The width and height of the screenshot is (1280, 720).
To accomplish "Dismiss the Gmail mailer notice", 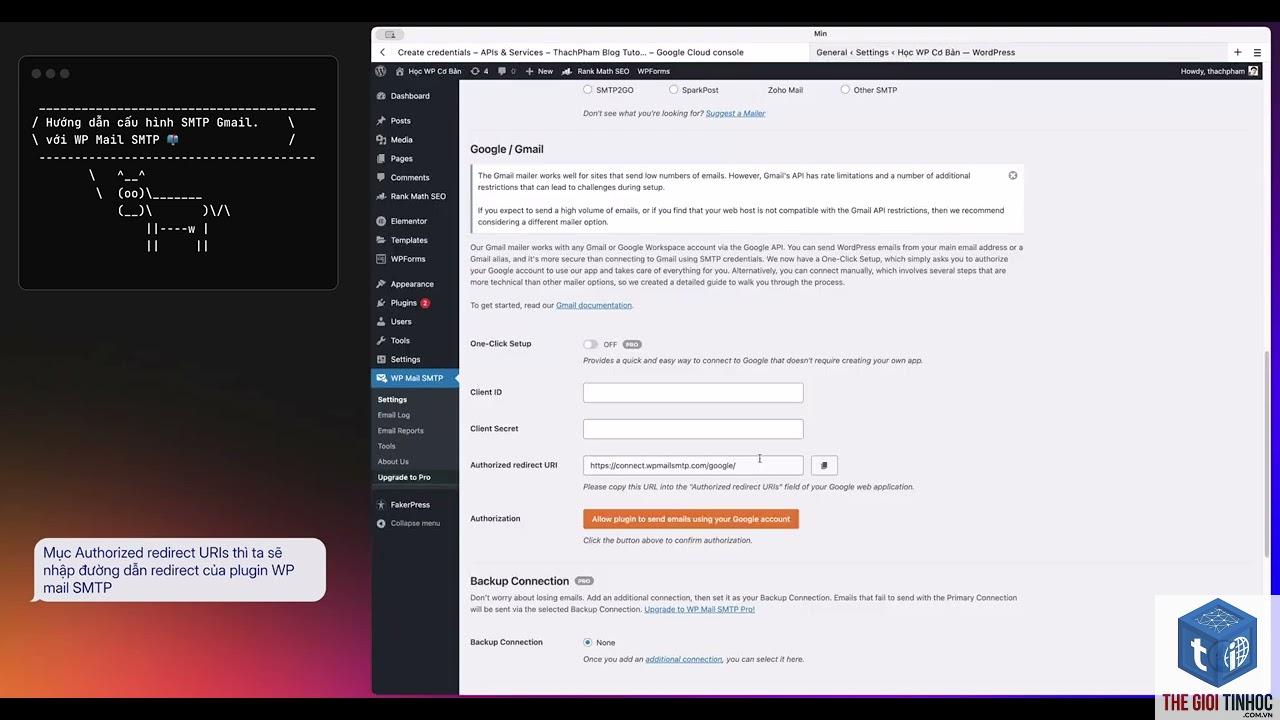I will [x=1013, y=176].
